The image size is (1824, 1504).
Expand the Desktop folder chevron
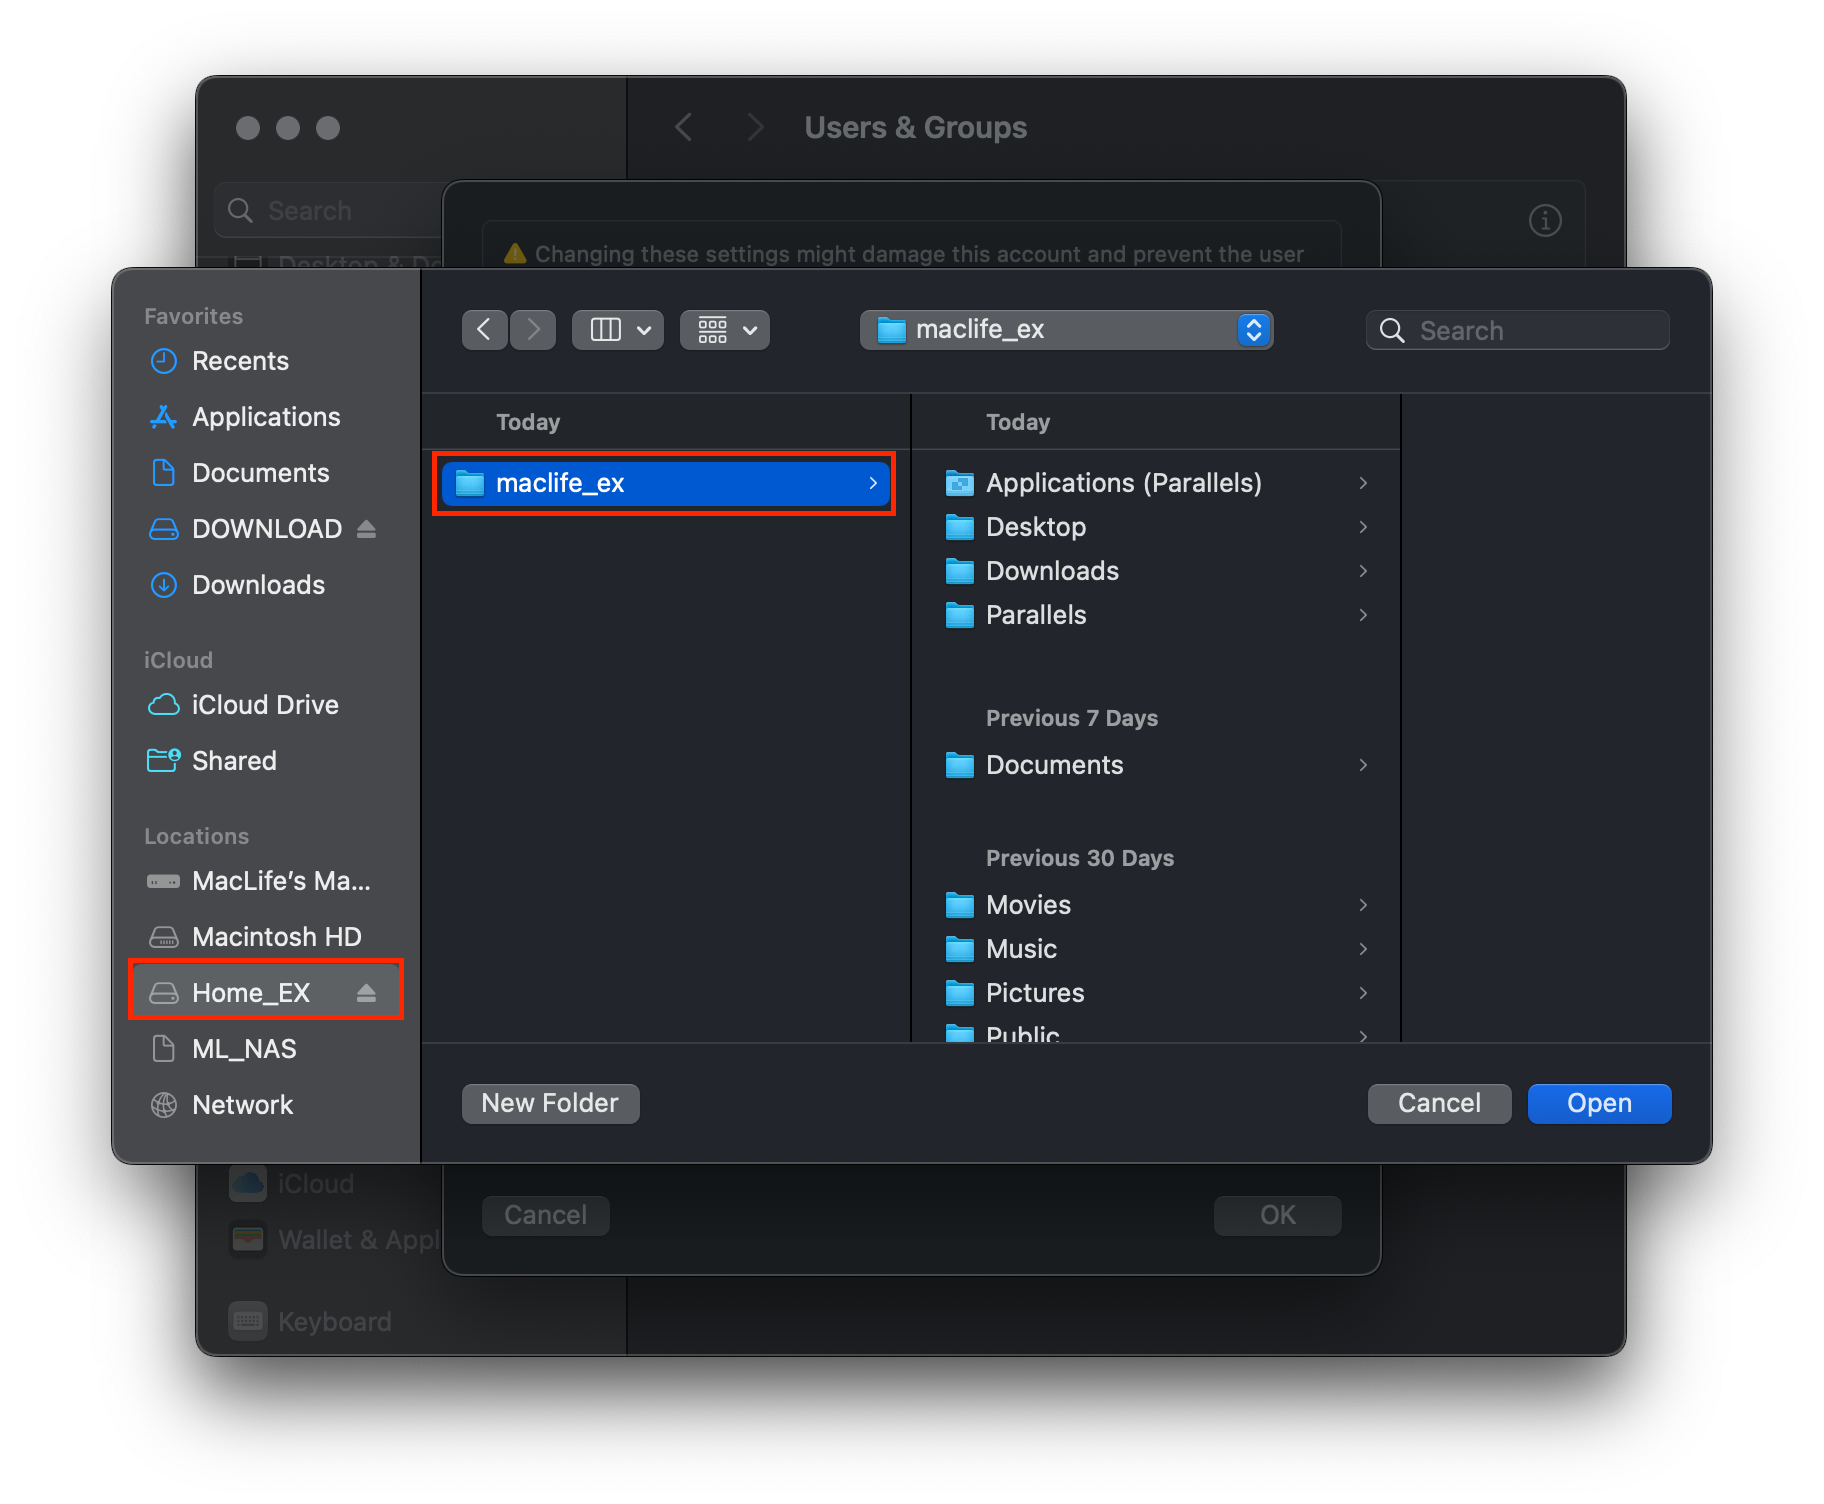pos(1363,527)
